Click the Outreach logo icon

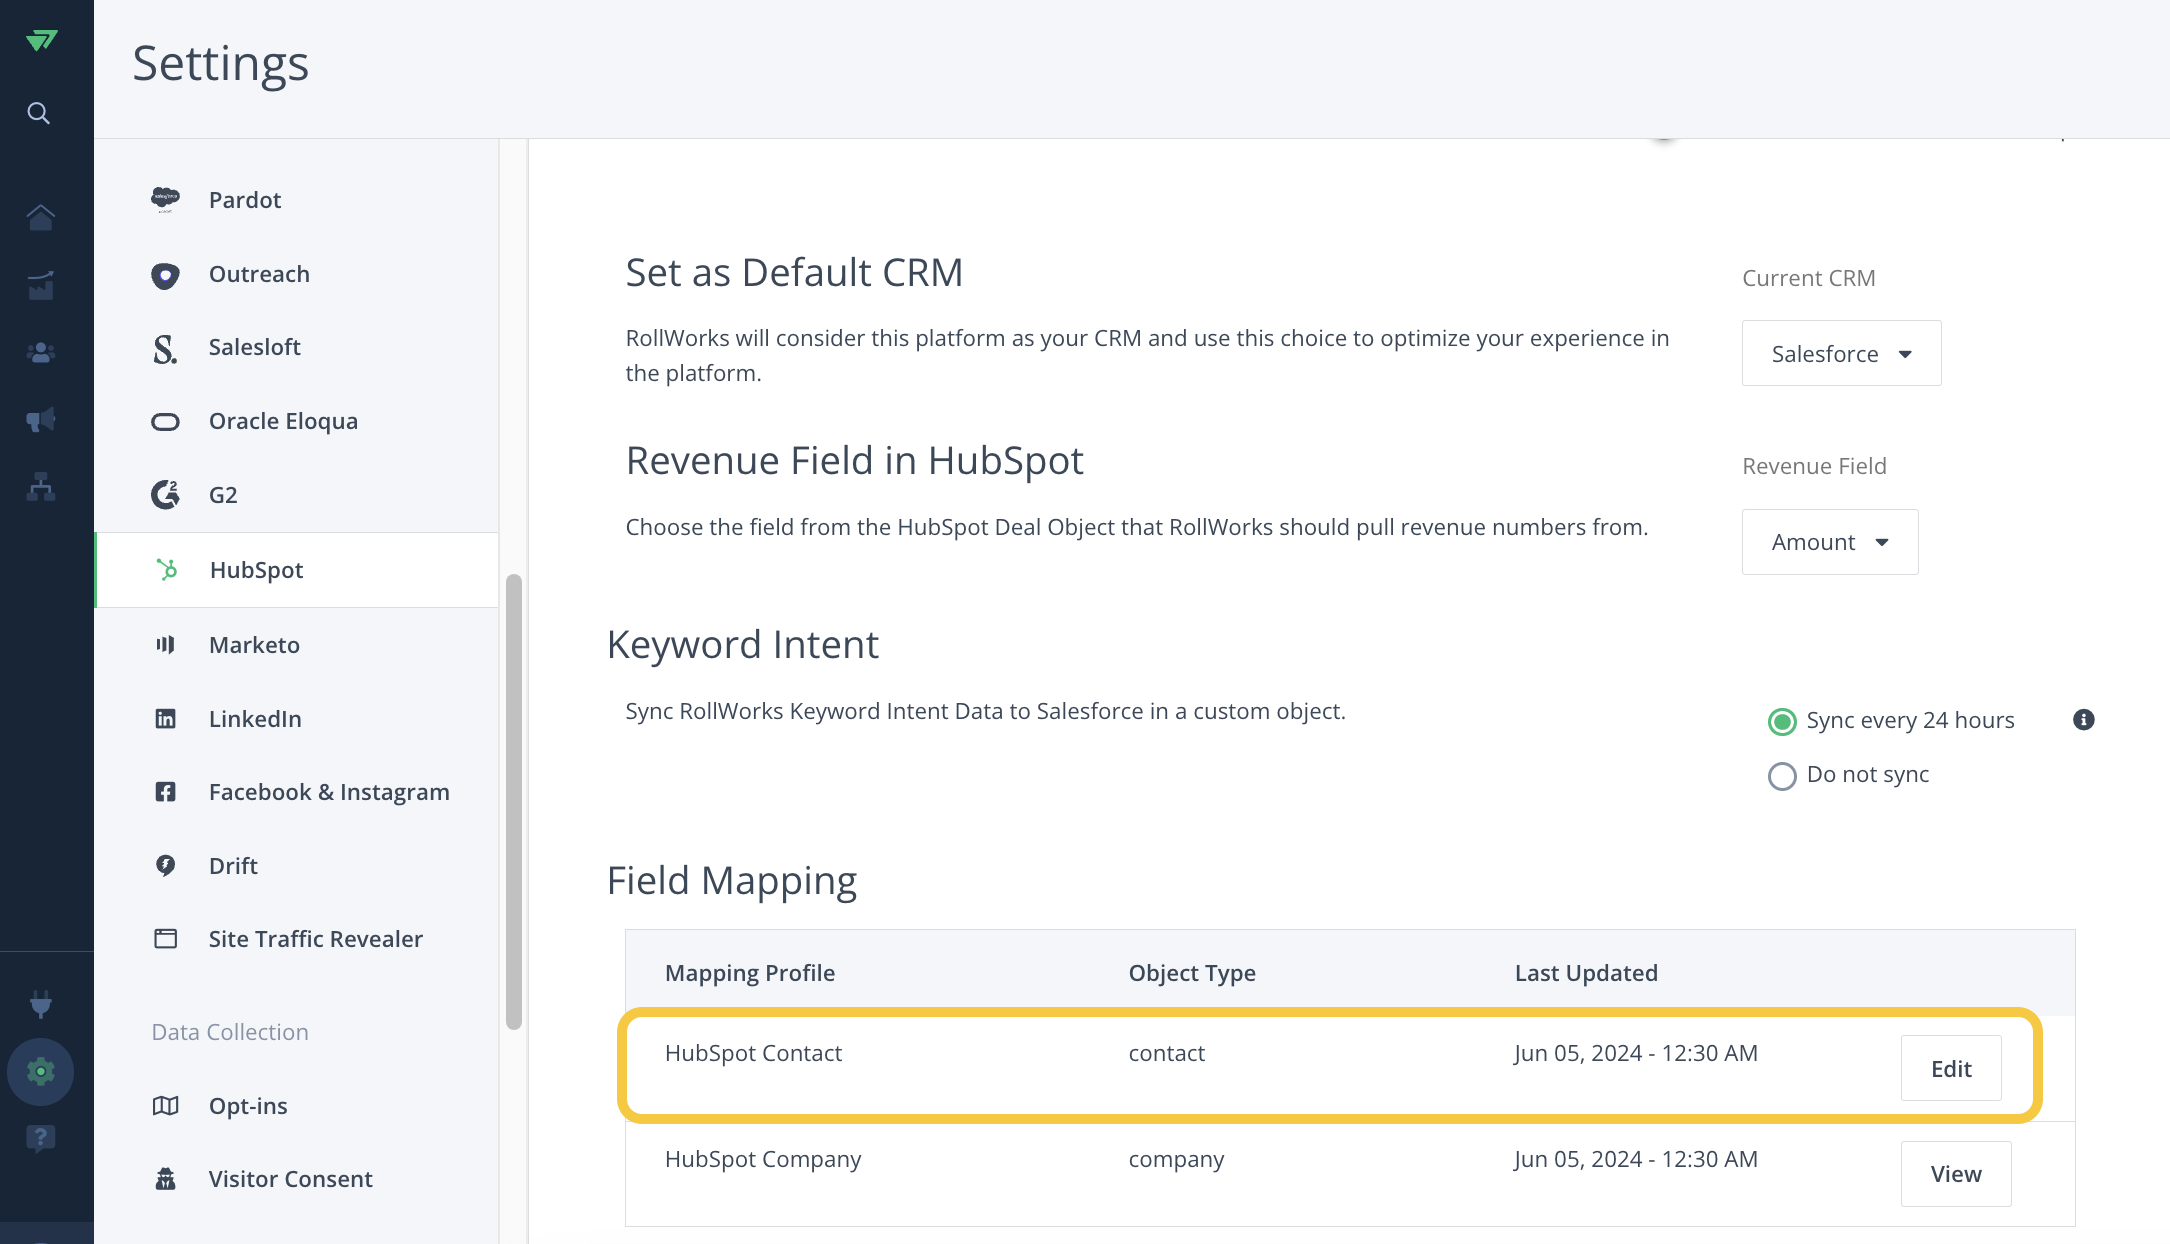(165, 275)
